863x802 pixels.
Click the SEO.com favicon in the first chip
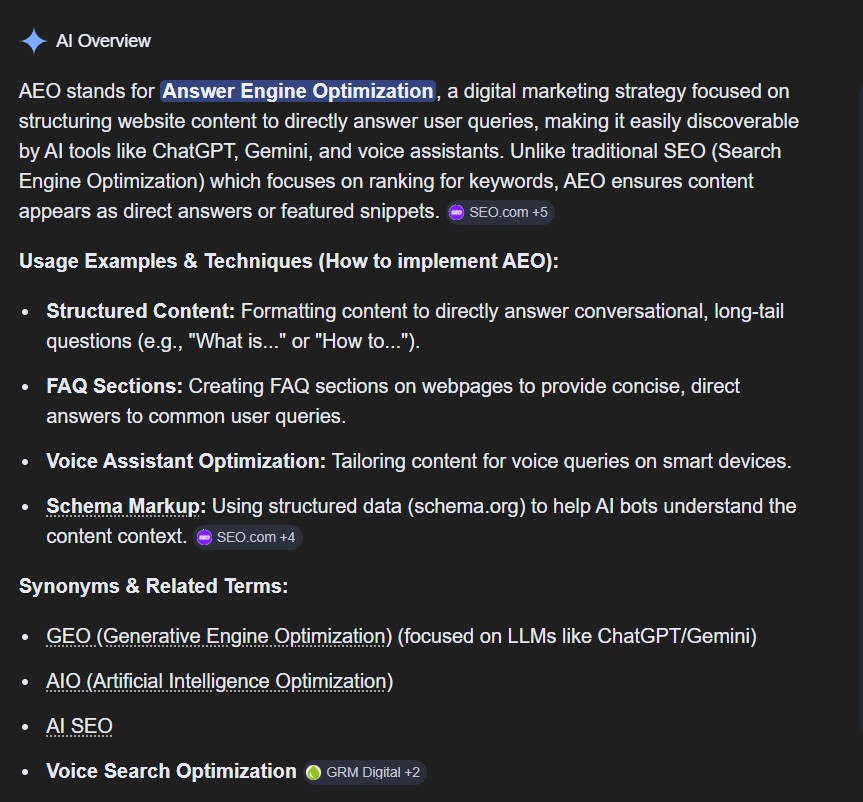[456, 212]
